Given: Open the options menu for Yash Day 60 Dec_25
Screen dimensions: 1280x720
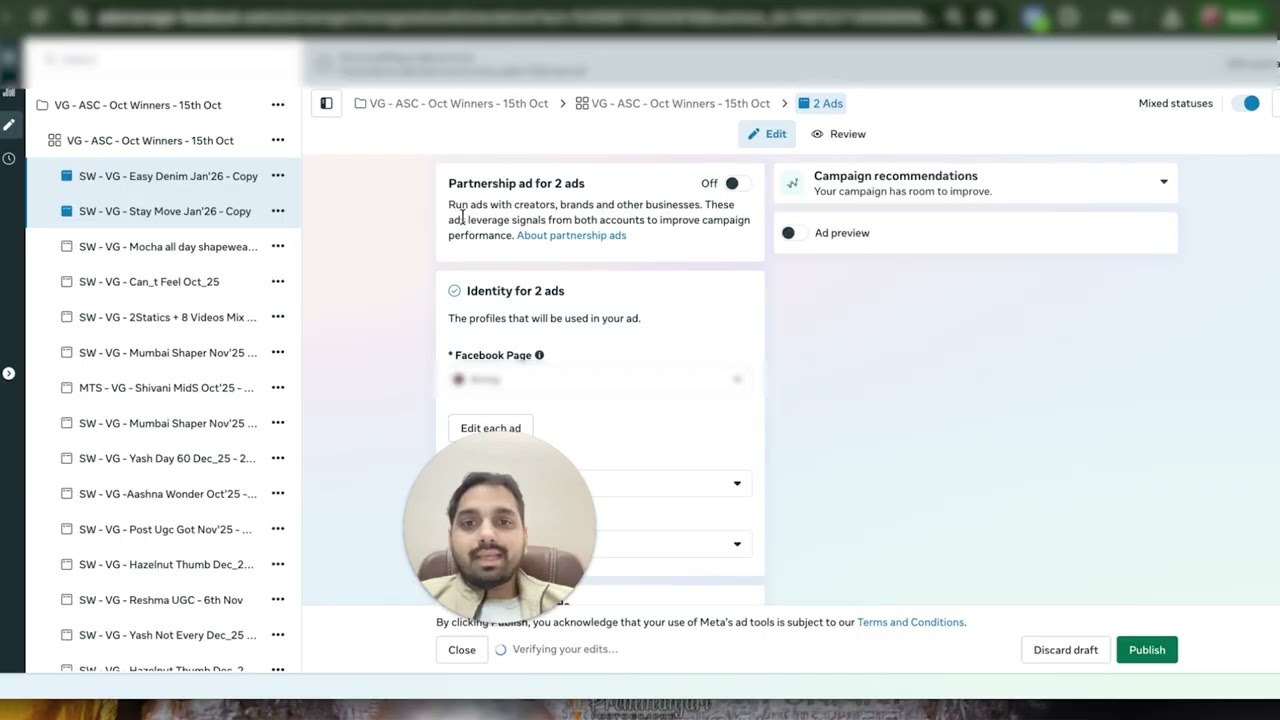Looking at the screenshot, I should pyautogui.click(x=278, y=458).
